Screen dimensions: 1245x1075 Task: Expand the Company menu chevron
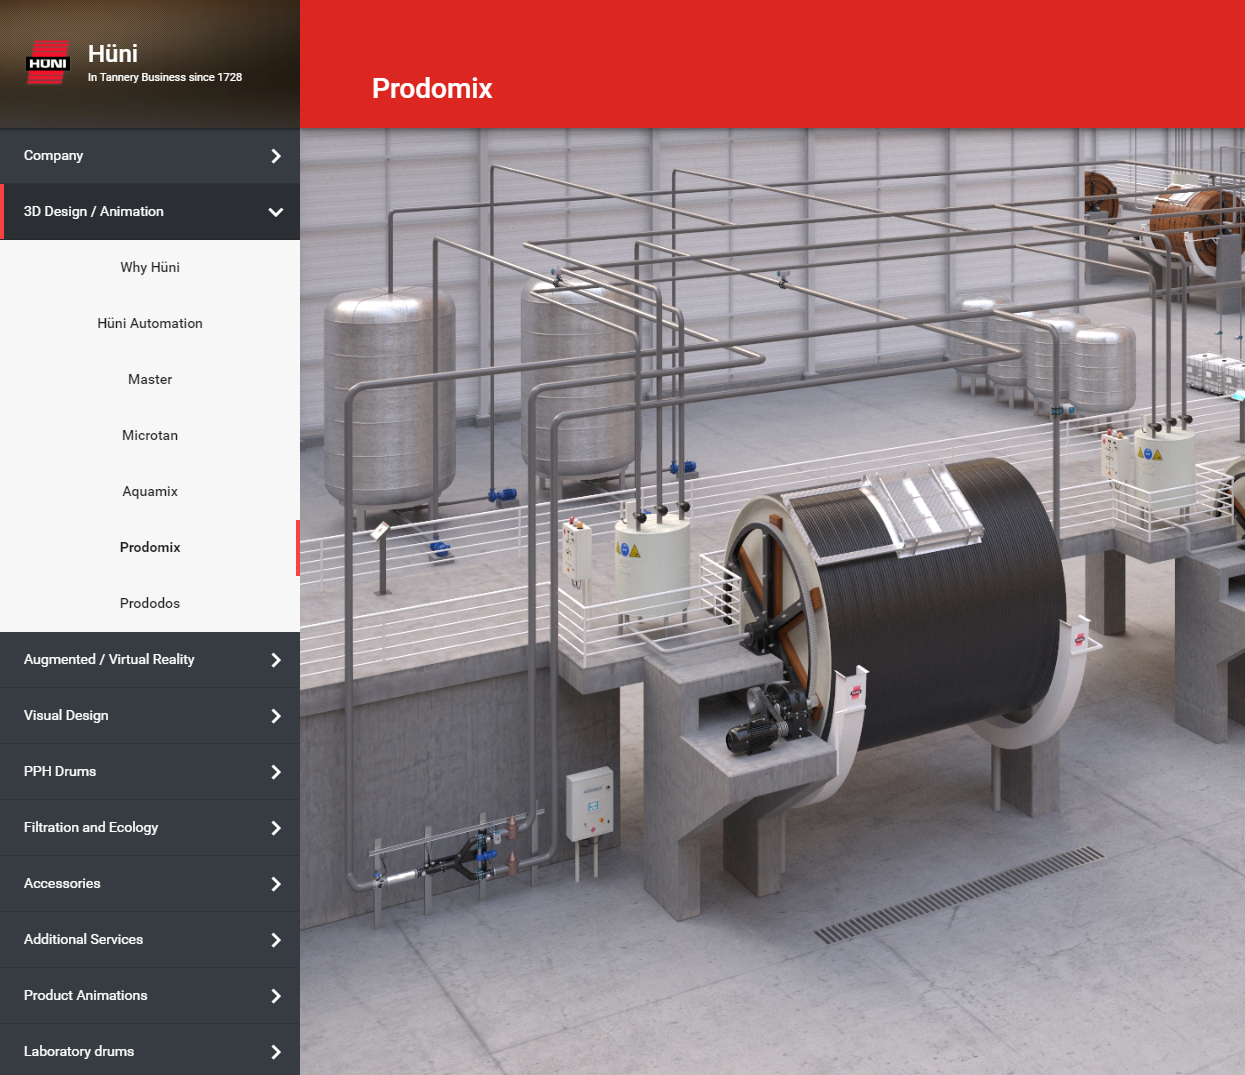[x=276, y=156]
